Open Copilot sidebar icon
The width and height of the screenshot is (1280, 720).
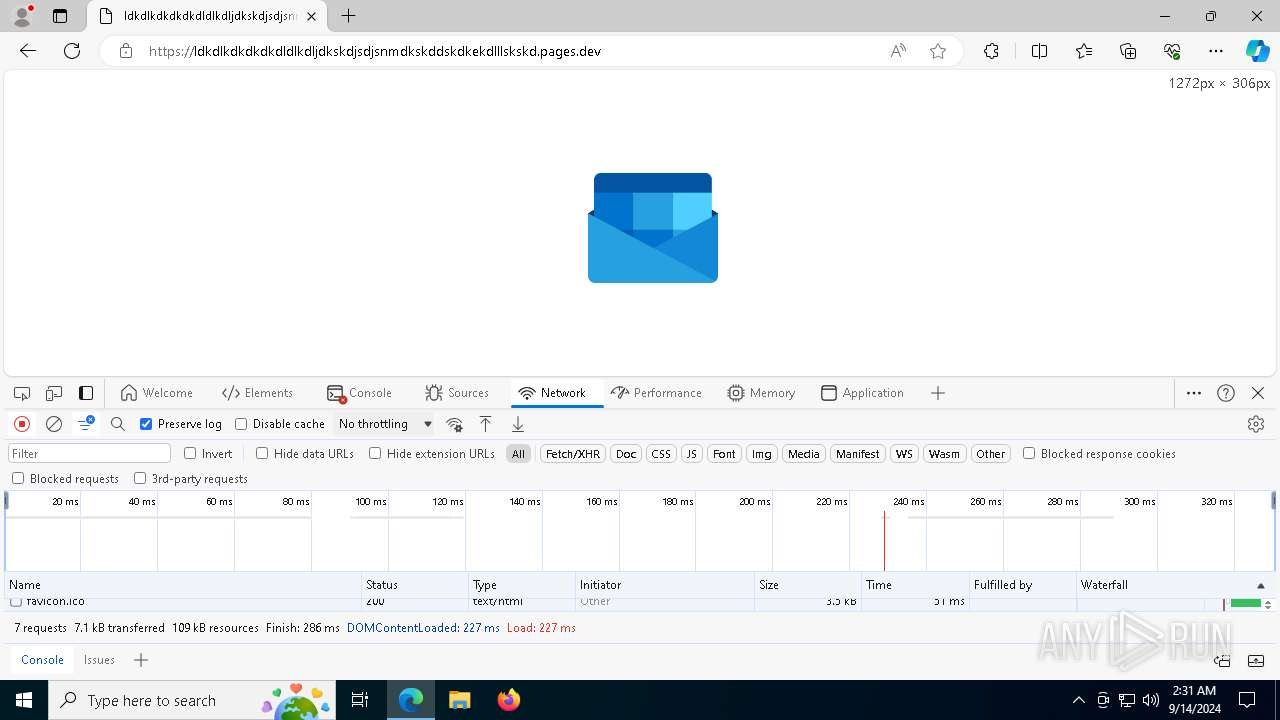(1257, 51)
